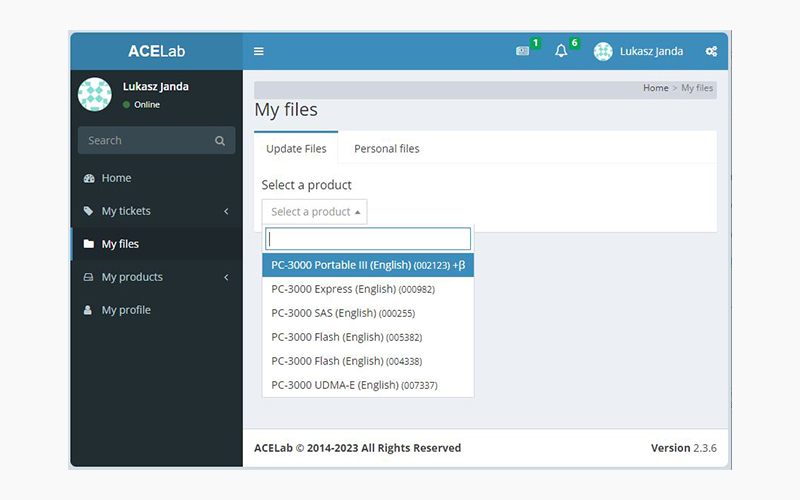This screenshot has width=800, height=500.
Task: Click the Home breadcrumb link
Action: (x=656, y=88)
